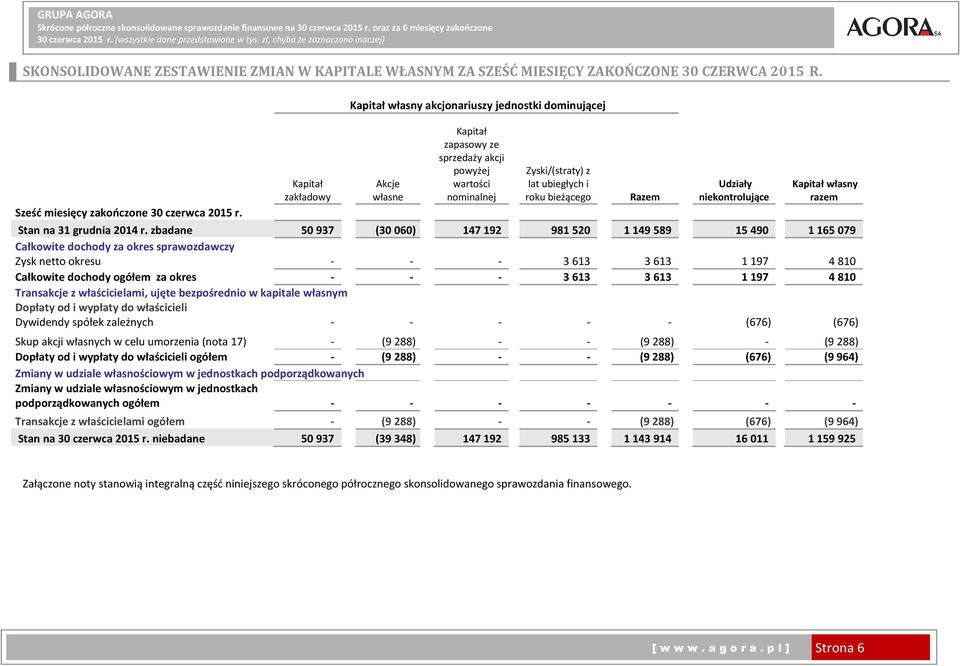Select the footnote 'Załączone noty stanowią integralną część'
960x666 pixels.
pos(327,484)
